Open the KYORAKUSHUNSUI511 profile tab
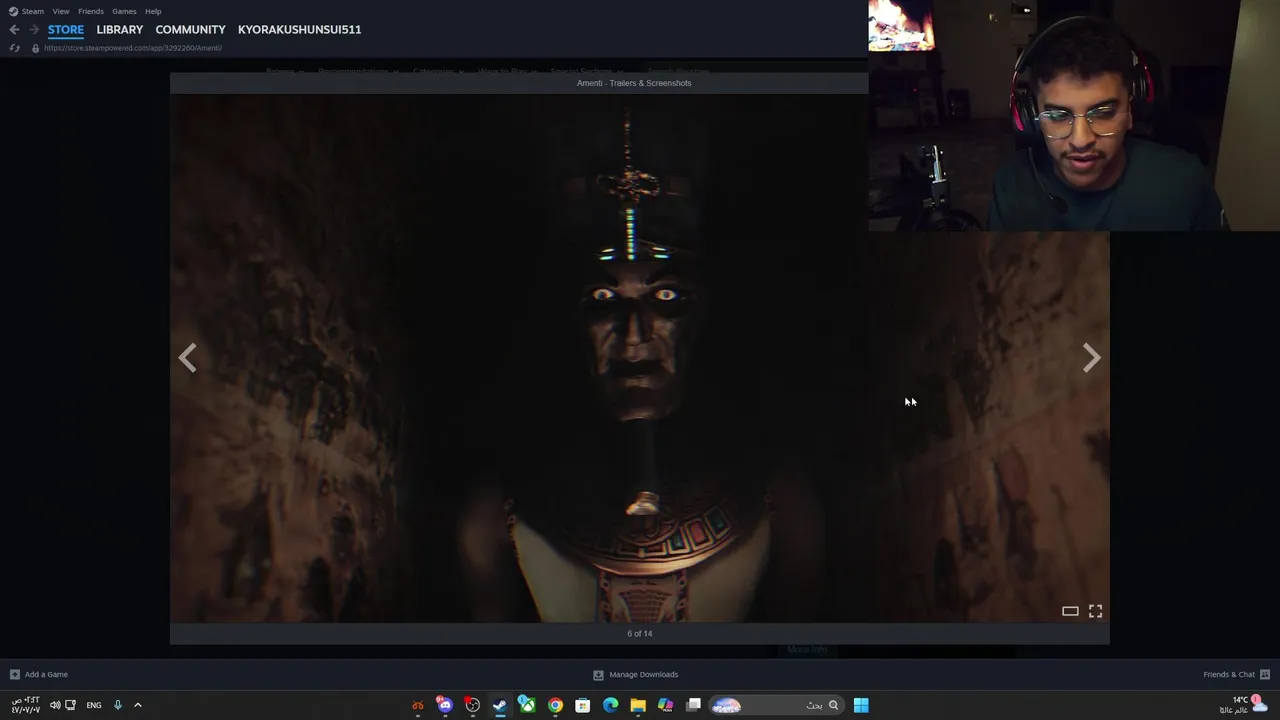Screen dimensions: 1280x720 pos(299,30)
